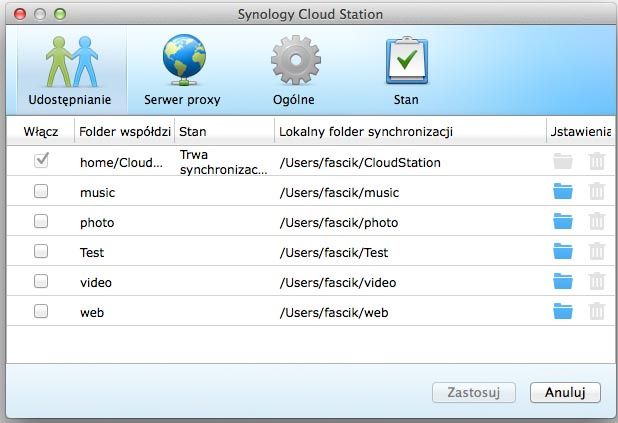Click the /Users/fascik/Test path

point(333,252)
